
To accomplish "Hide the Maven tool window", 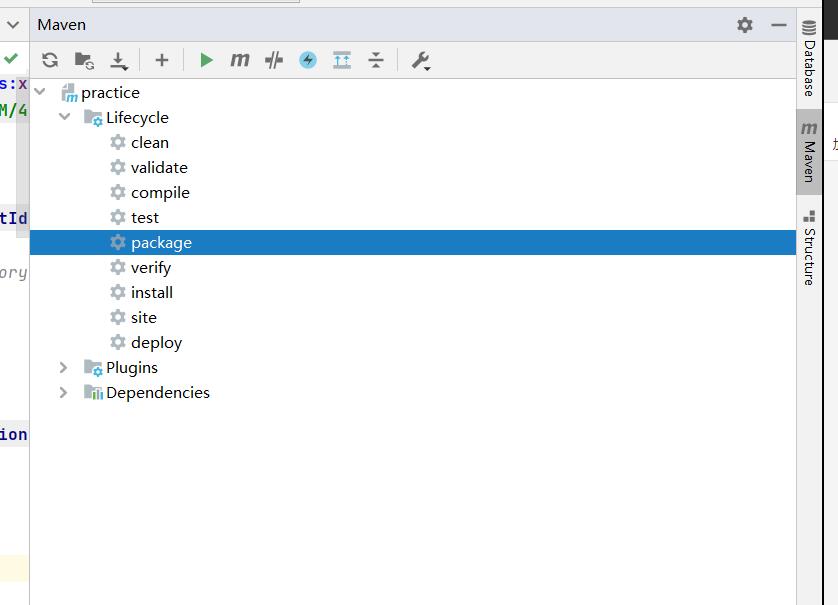I will click(779, 25).
